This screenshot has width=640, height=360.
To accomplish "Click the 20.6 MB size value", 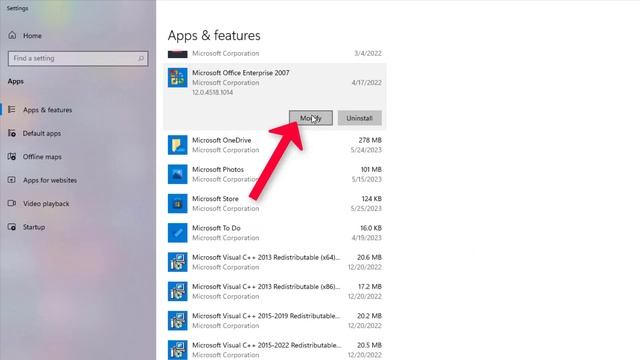I will (369, 257).
